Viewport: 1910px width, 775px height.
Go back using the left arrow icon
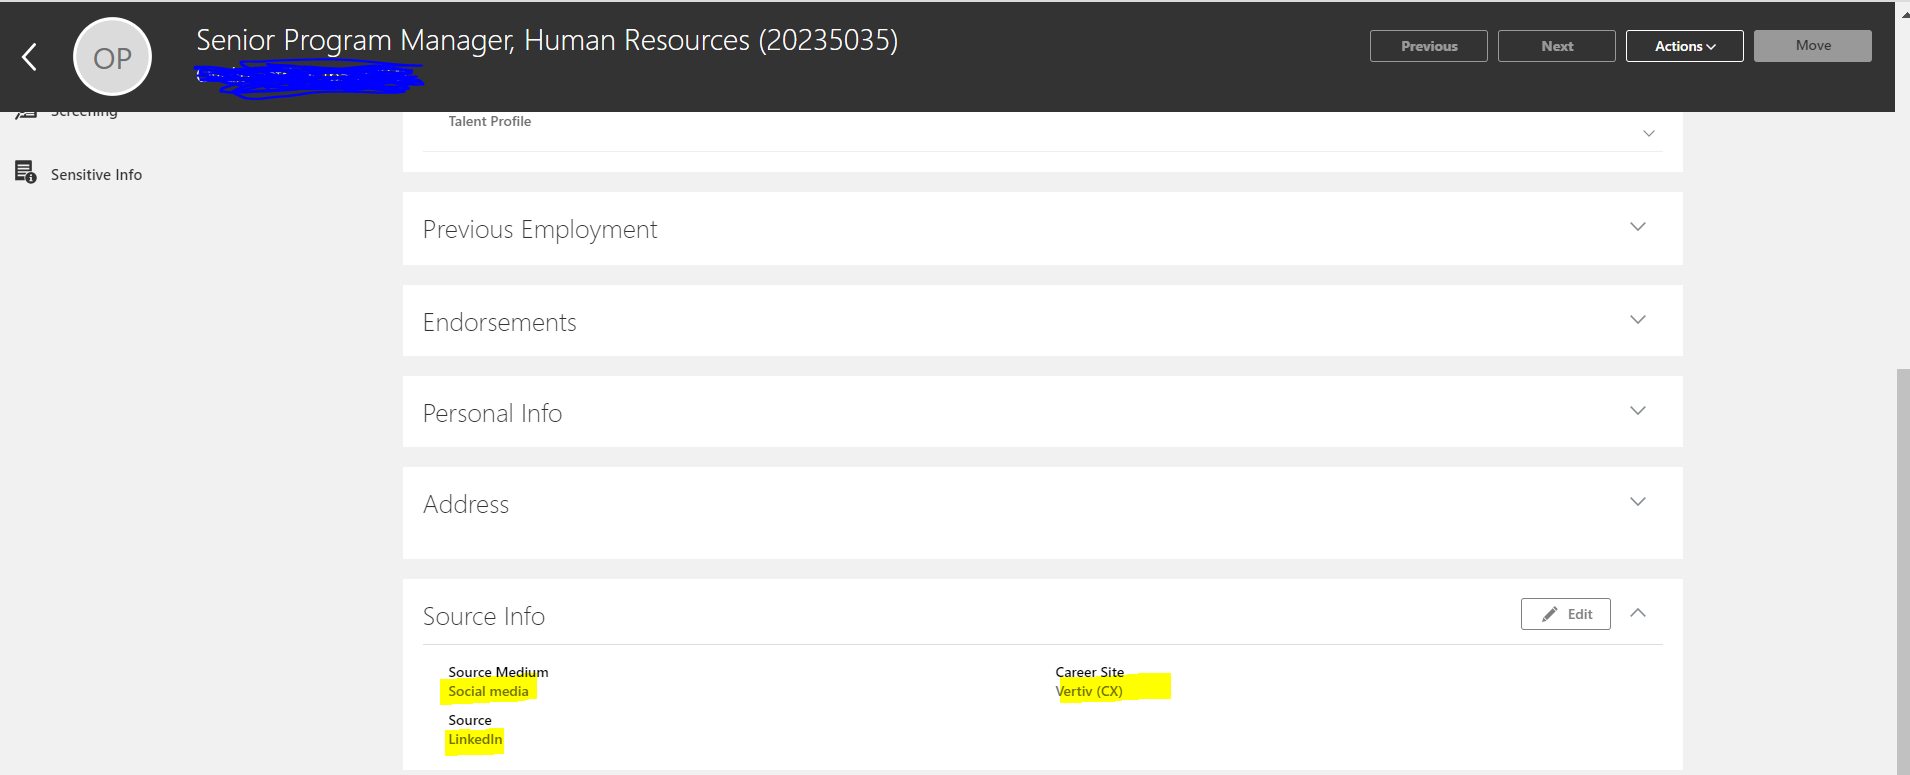point(30,57)
